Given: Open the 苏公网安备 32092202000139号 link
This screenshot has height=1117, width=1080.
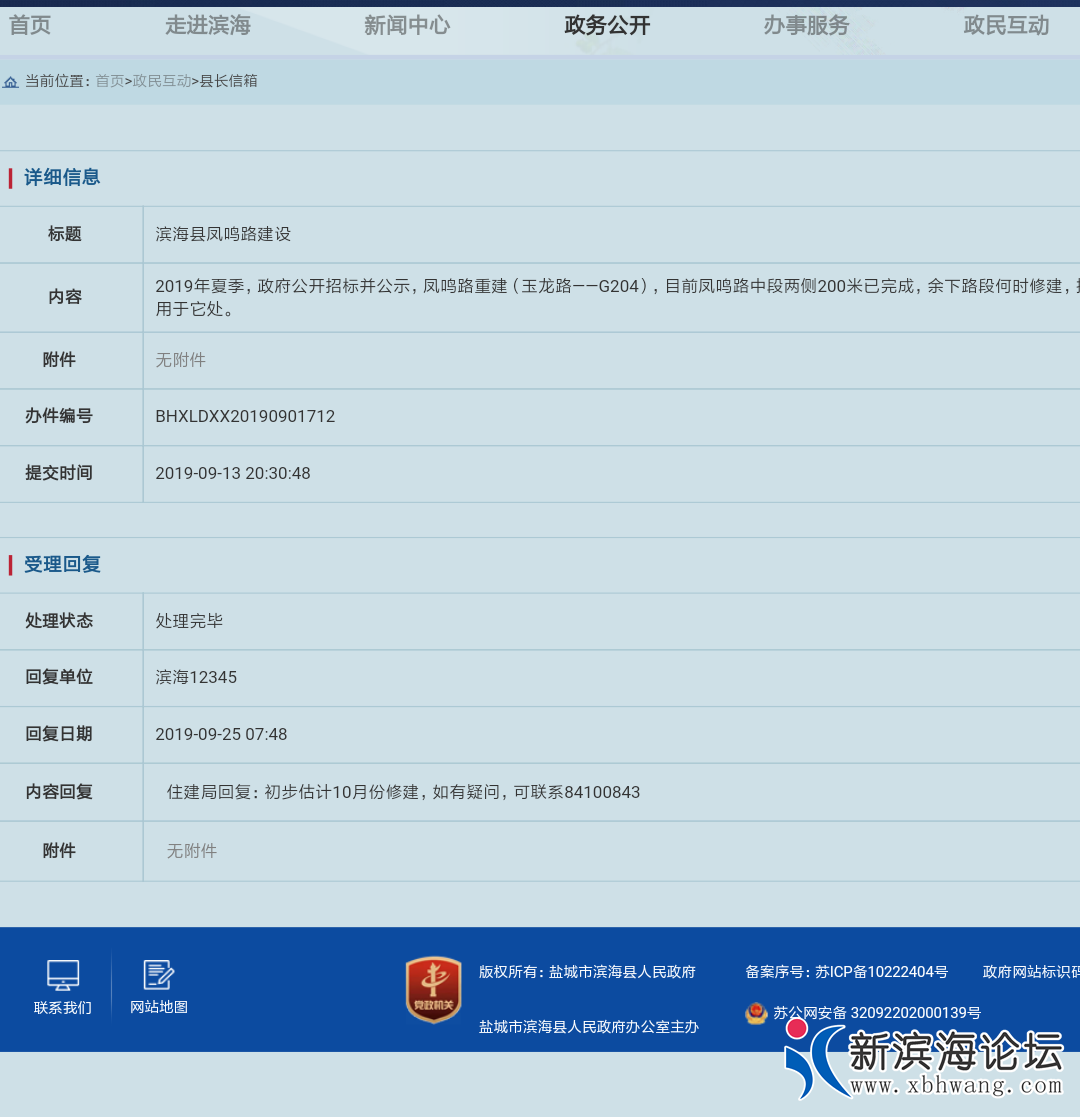Looking at the screenshot, I should (877, 1013).
